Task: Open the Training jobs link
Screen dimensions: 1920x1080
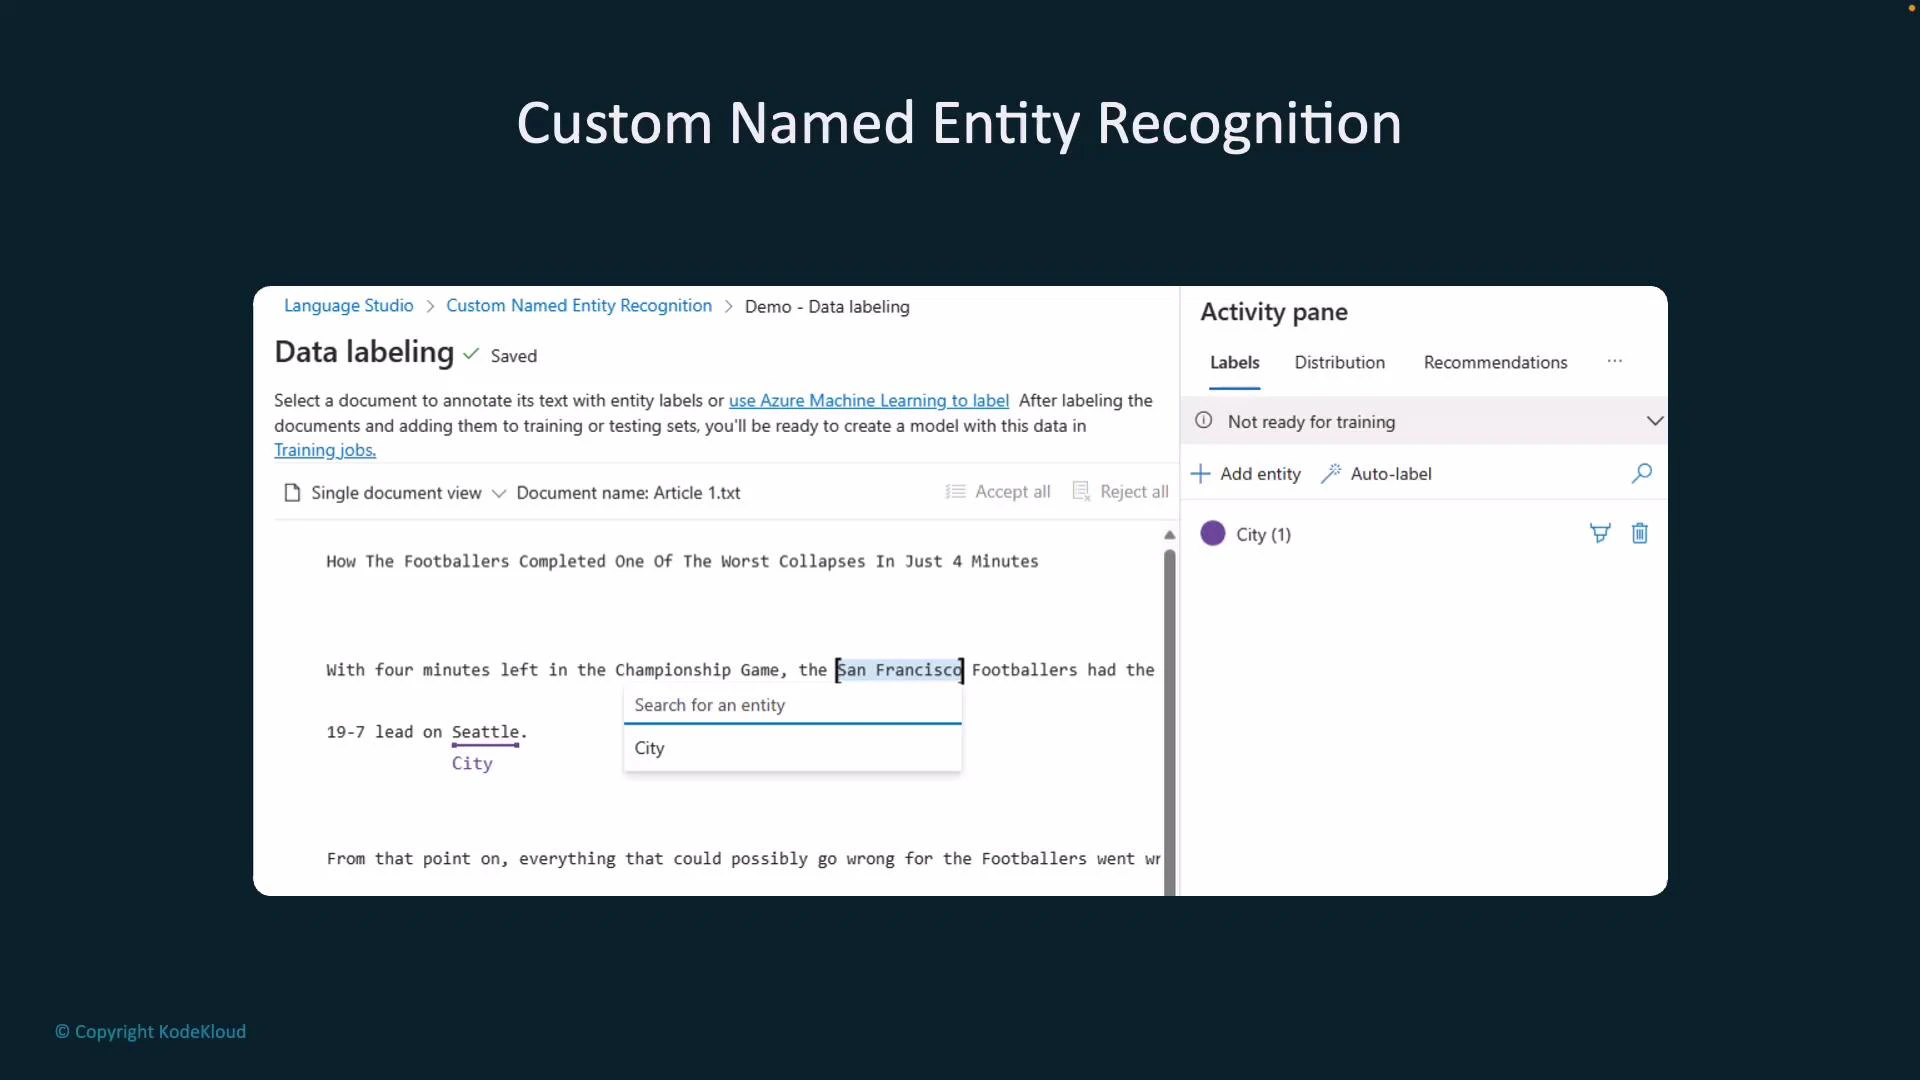Action: pos(324,450)
